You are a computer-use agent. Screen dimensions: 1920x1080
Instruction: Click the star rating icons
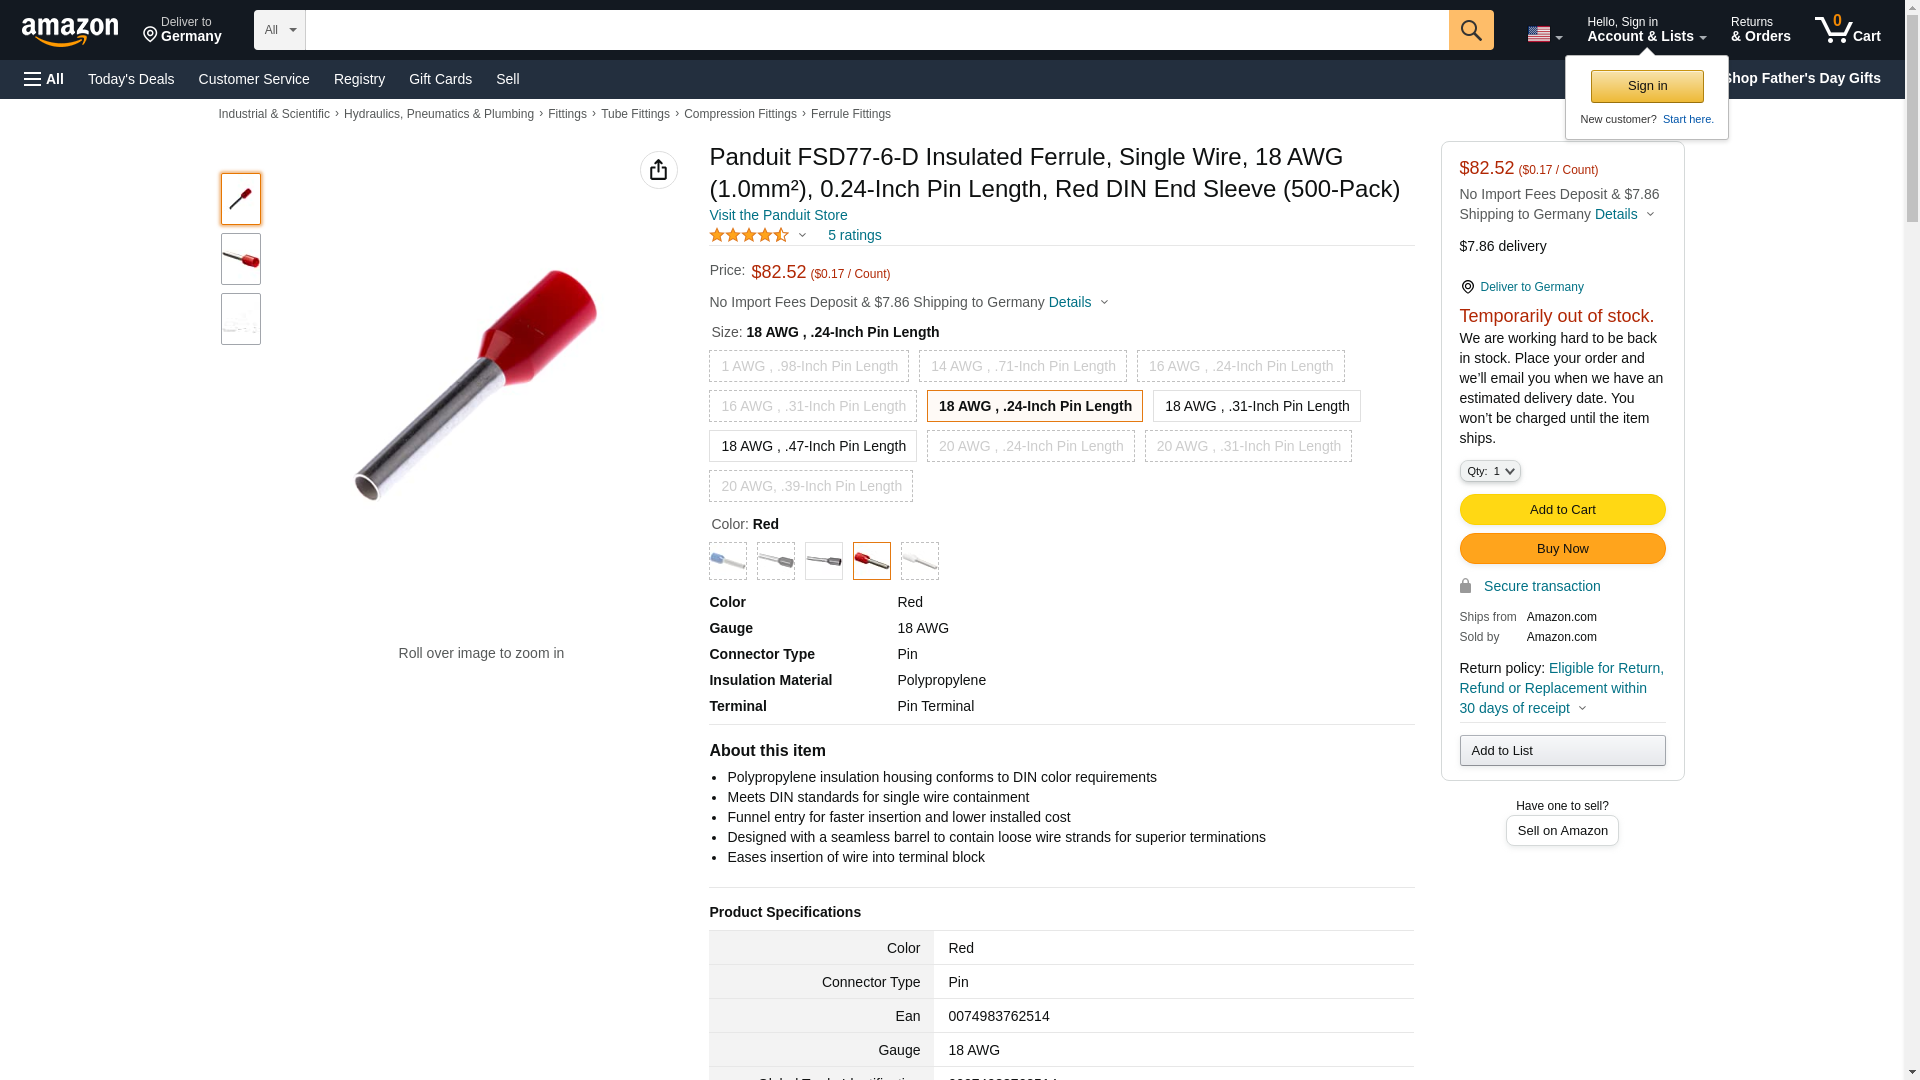pos(749,235)
